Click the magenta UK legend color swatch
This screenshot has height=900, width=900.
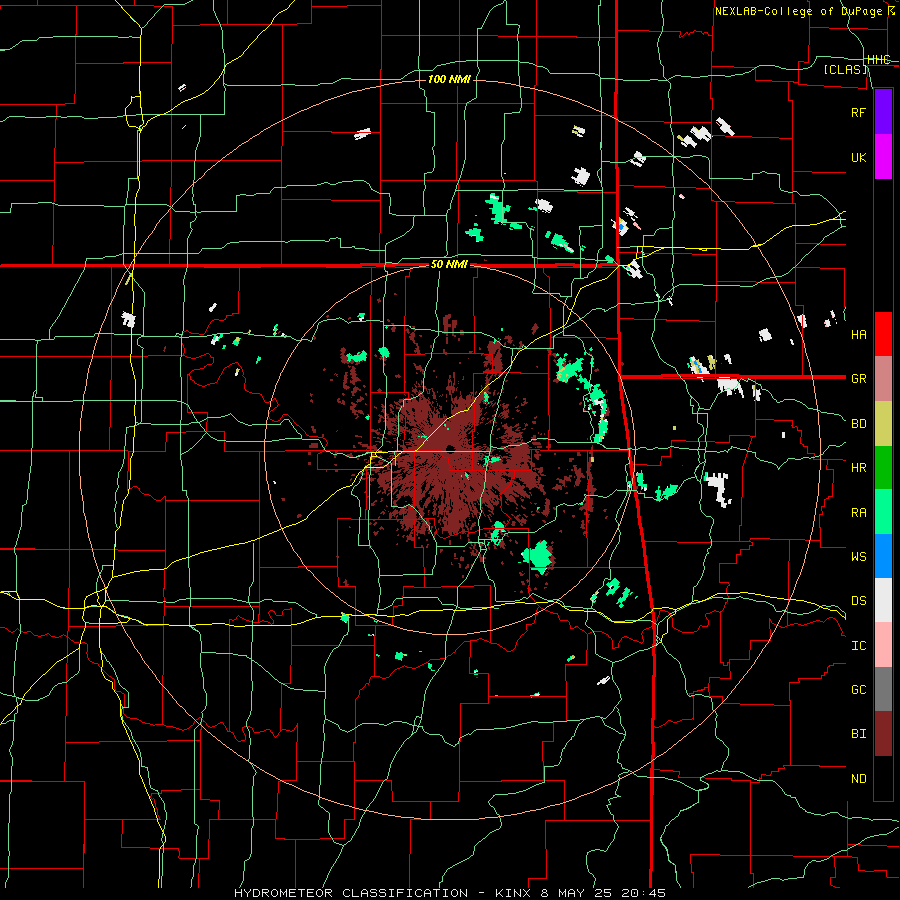tap(883, 157)
